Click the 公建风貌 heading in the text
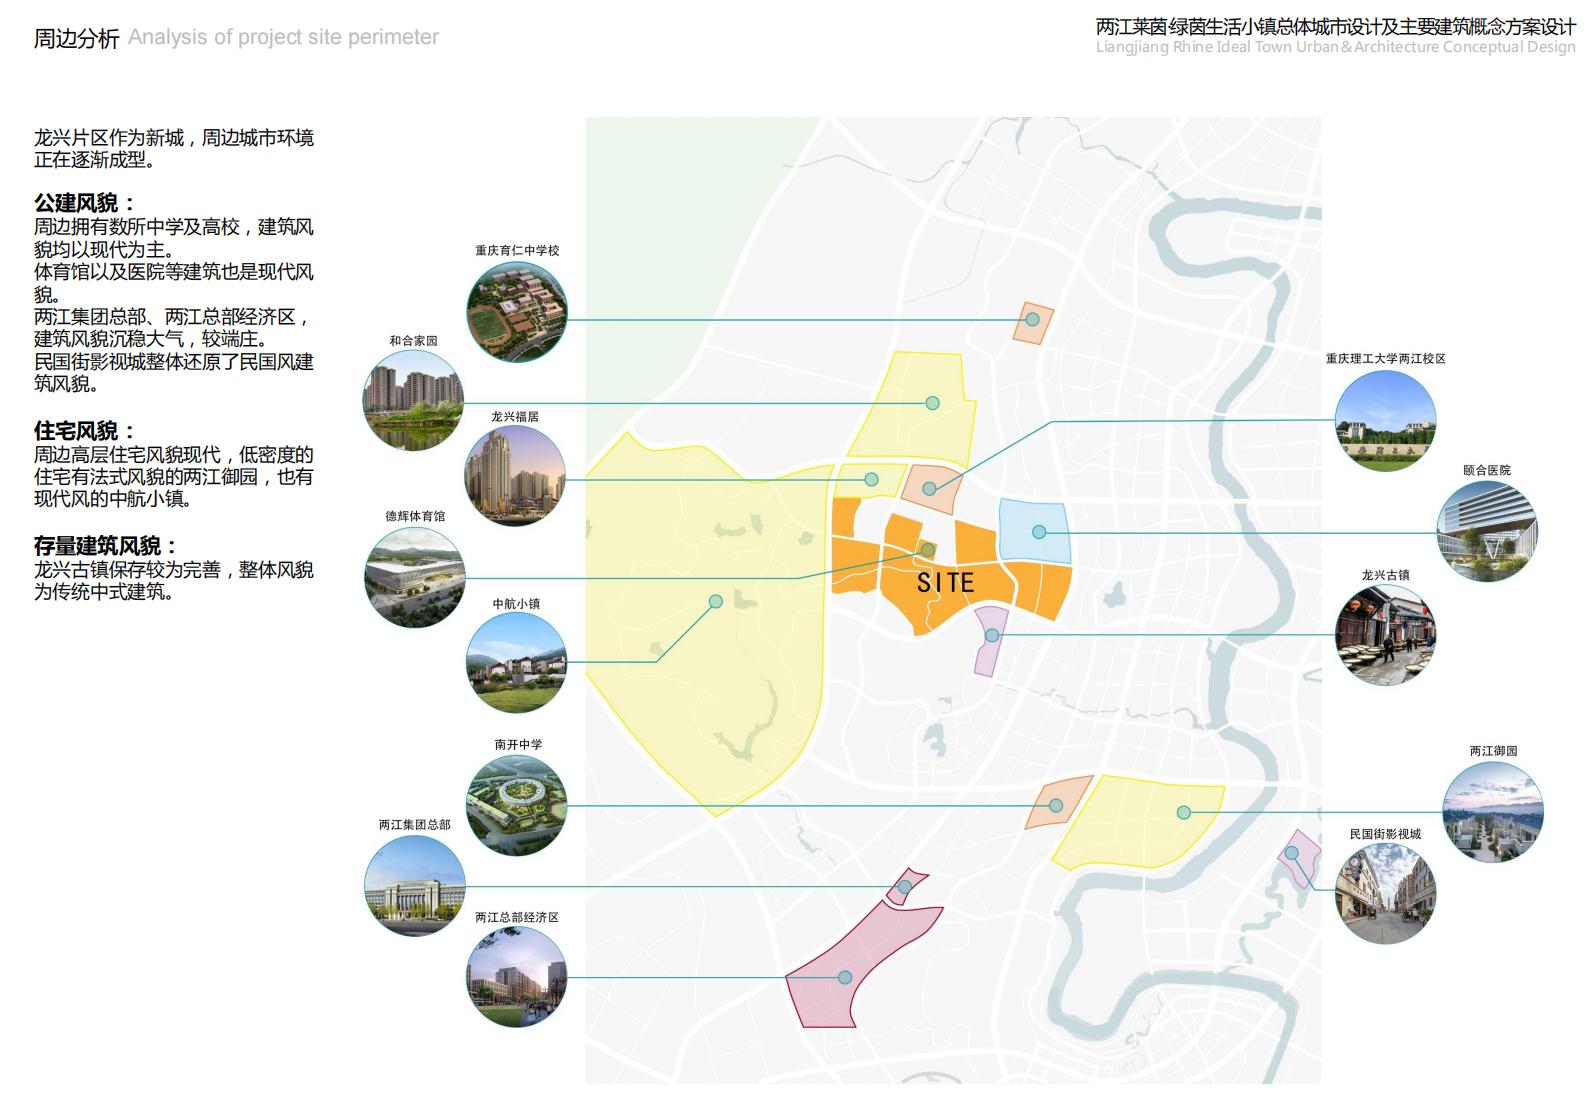This screenshot has width=1588, height=1111. [x=84, y=204]
